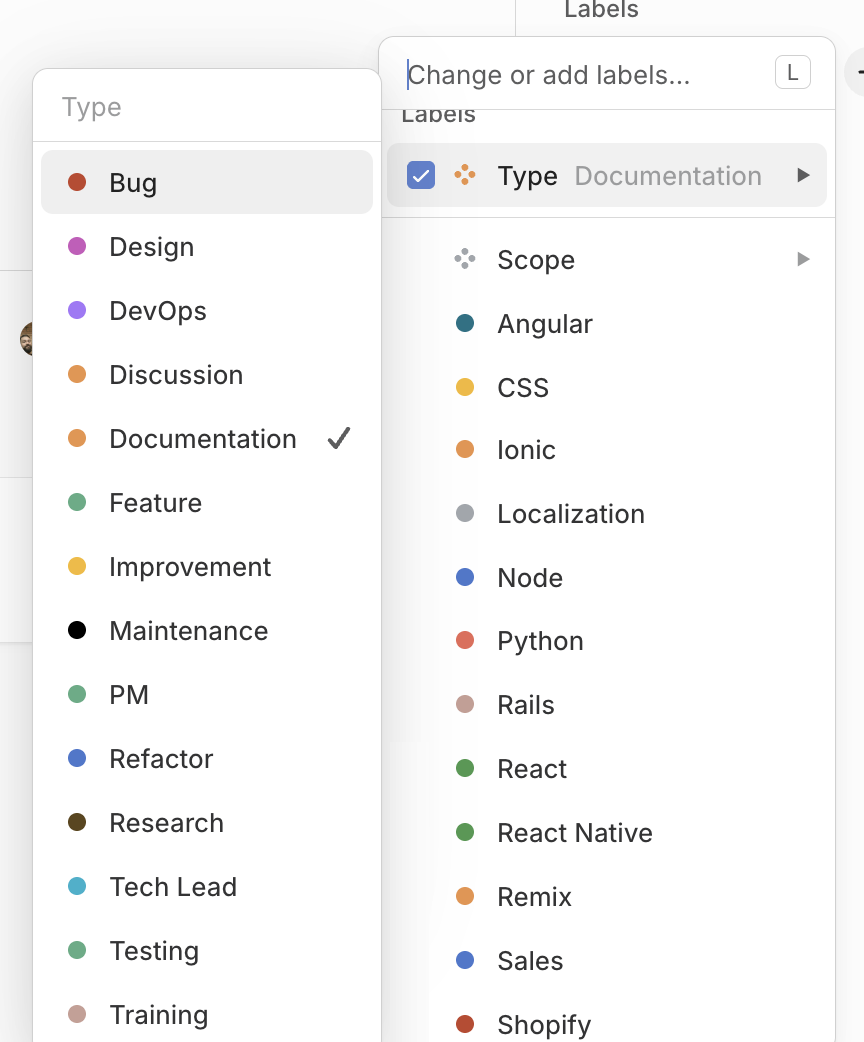
Task: Click the L keyboard shortcut badge
Action: coord(792,72)
